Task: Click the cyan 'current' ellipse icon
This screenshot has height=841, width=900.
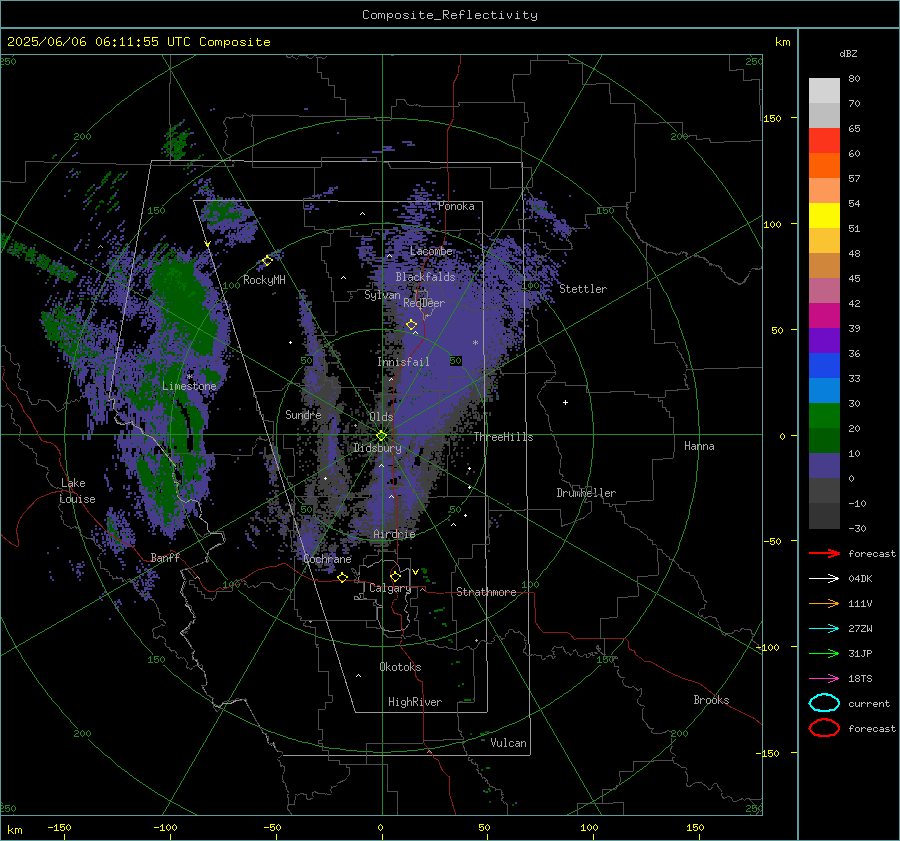Action: click(x=824, y=703)
